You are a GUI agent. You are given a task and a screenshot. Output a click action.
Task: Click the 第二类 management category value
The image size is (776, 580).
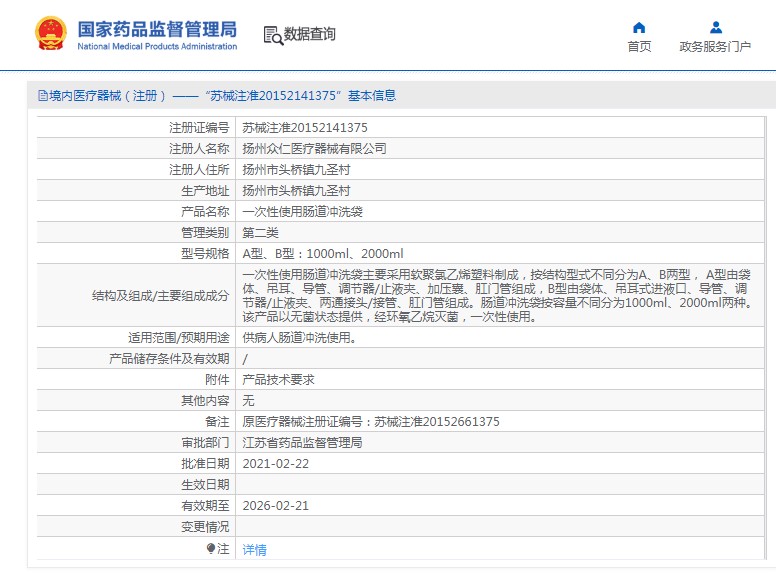point(260,233)
